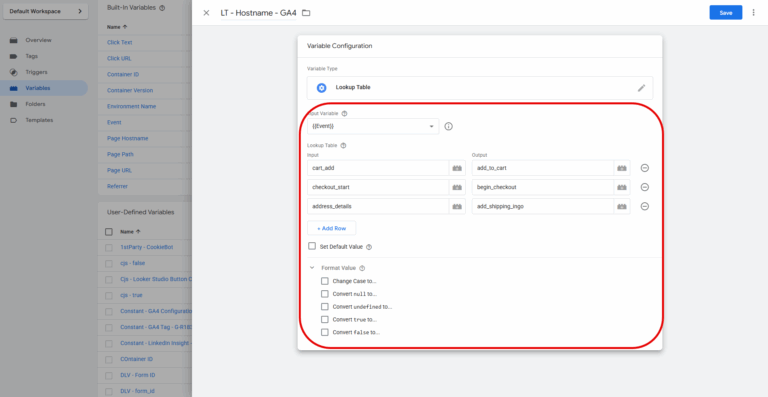
Task: Open help for Format Value
Action: (362, 268)
